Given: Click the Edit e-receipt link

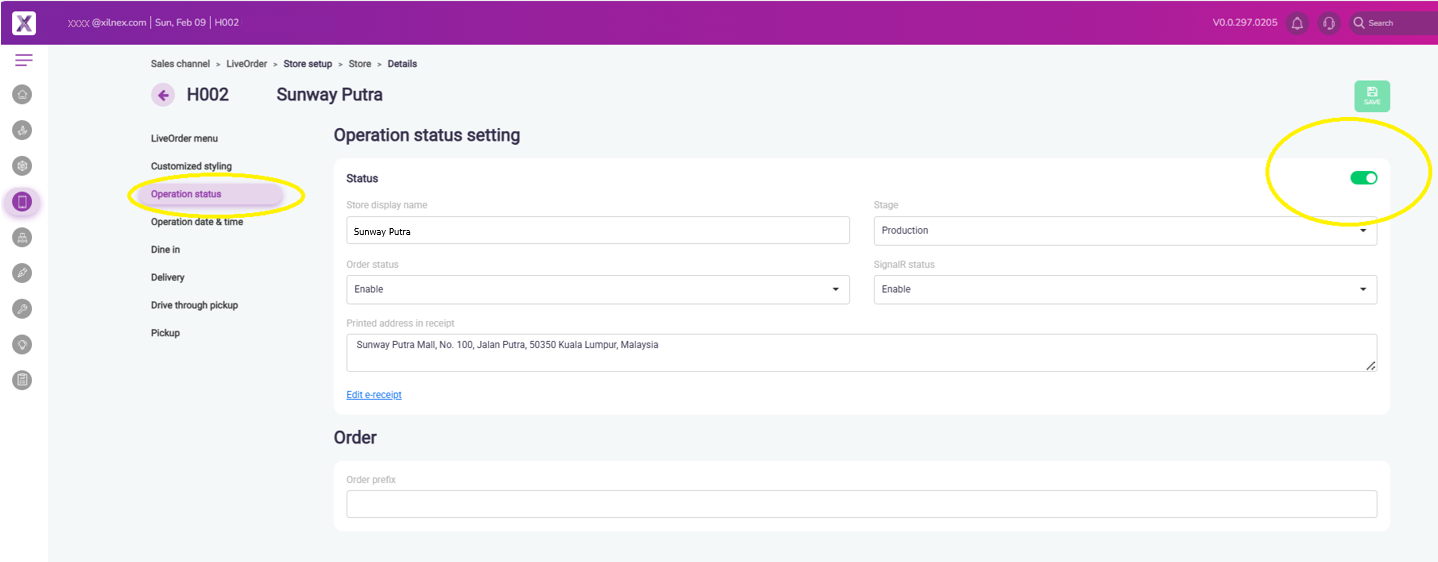Looking at the screenshot, I should coord(374,395).
